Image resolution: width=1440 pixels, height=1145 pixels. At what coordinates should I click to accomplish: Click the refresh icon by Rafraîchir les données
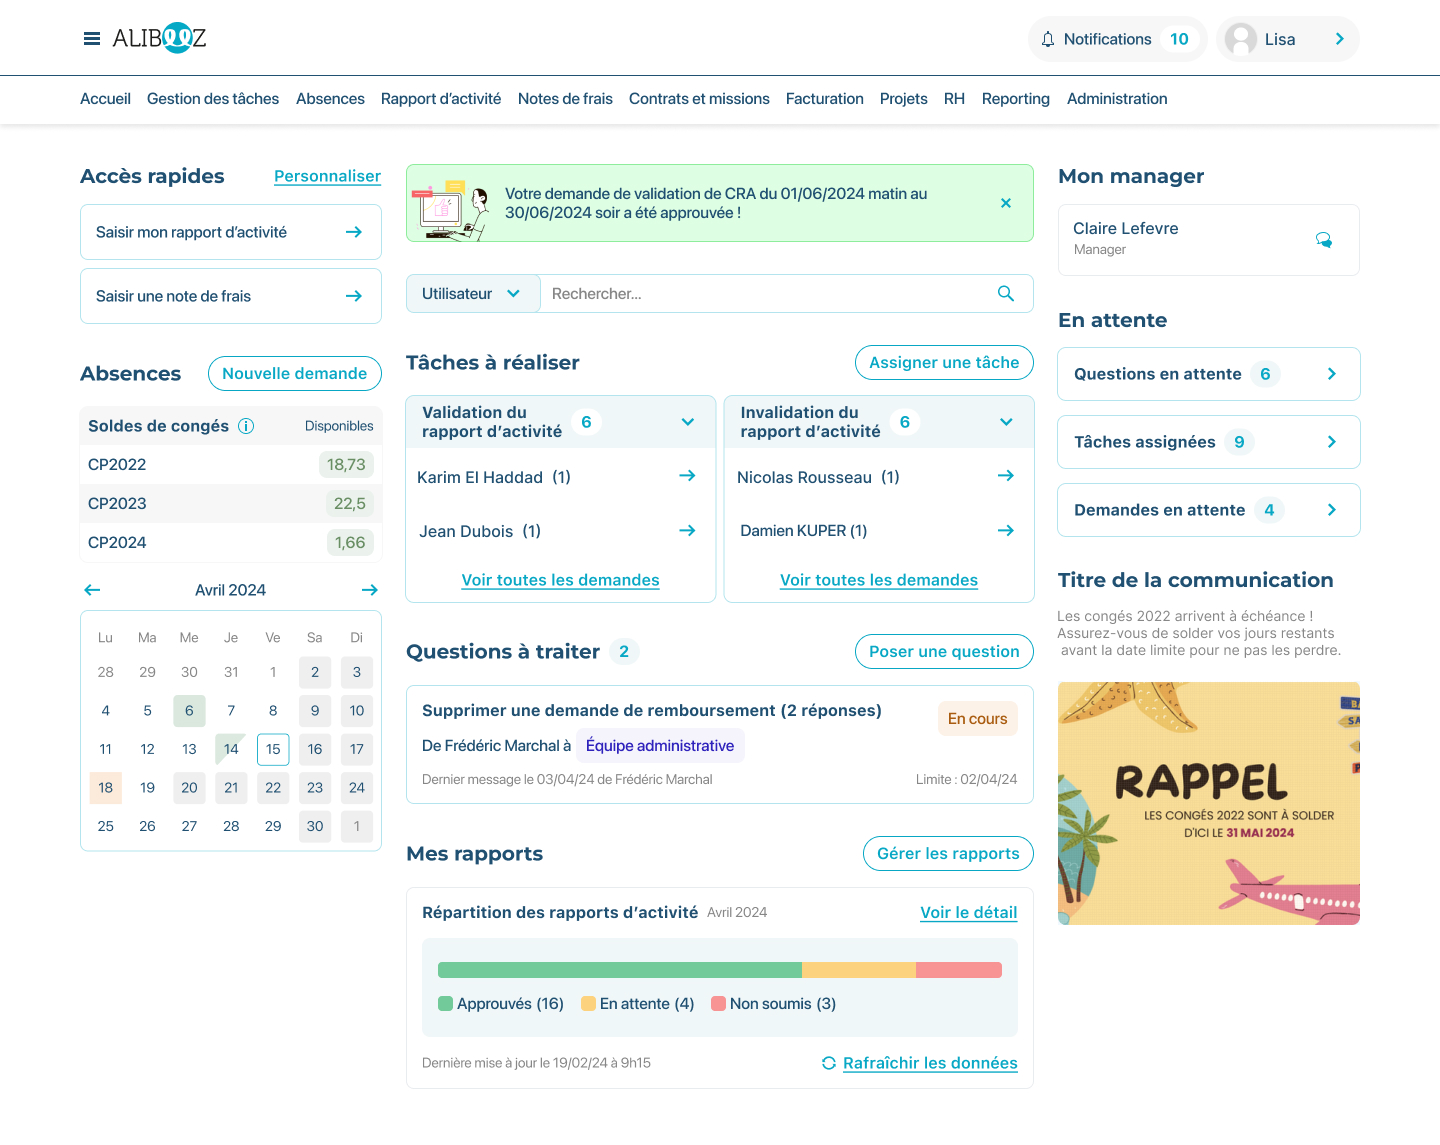[829, 1063]
